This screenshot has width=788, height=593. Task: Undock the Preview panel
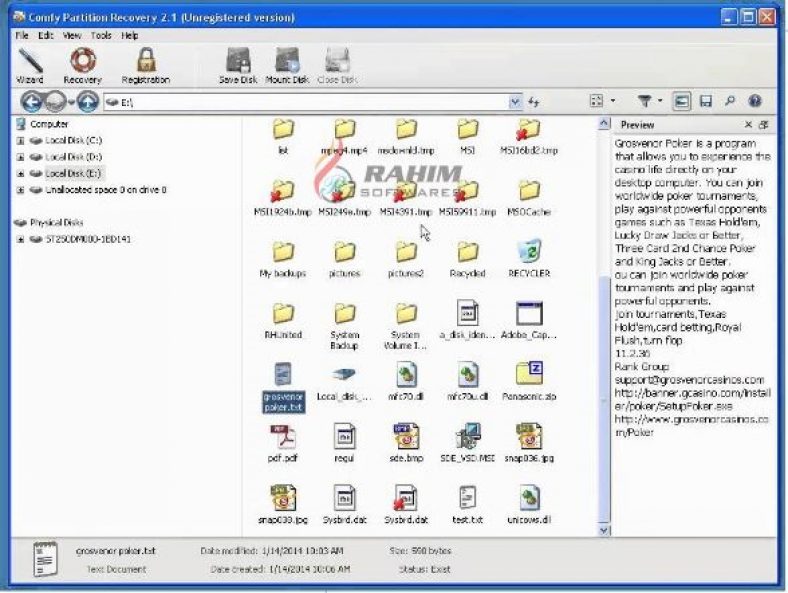pyautogui.click(x=764, y=125)
